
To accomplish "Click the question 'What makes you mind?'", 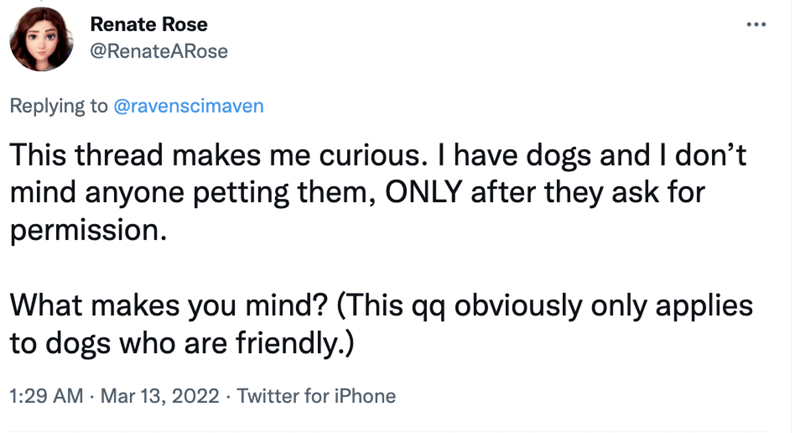I will (168, 305).
